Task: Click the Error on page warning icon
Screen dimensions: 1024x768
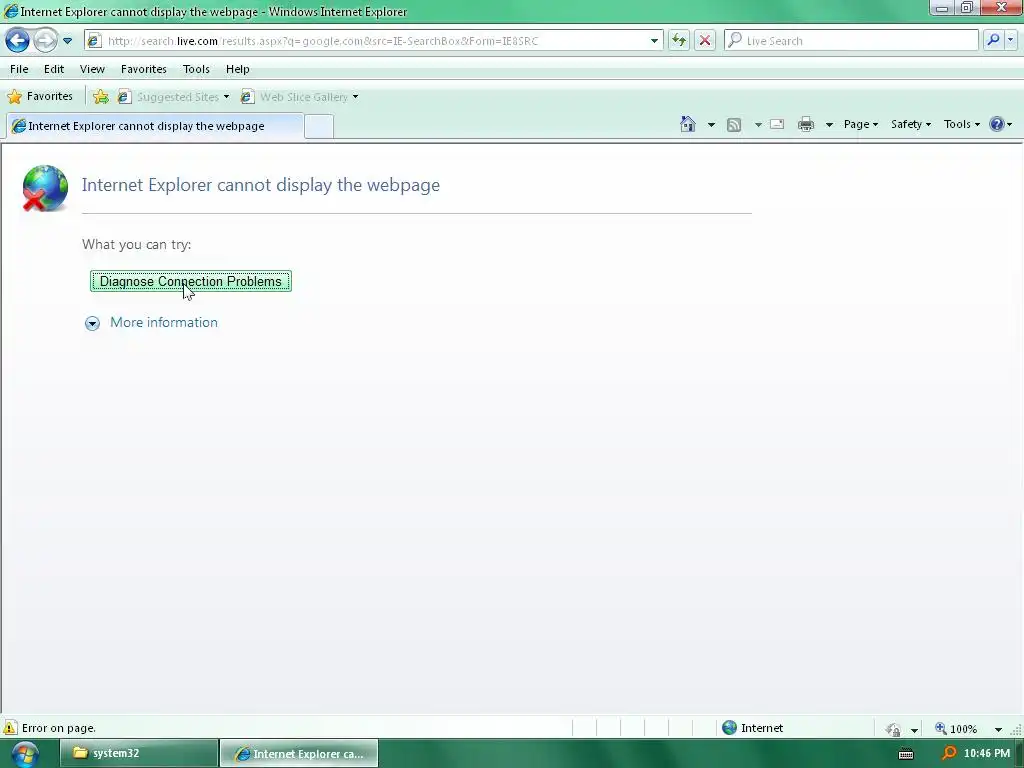Action: 10,728
